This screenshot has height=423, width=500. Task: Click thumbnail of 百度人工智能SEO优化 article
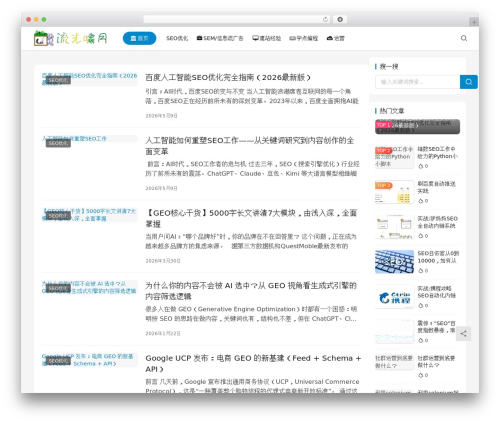tap(90, 79)
